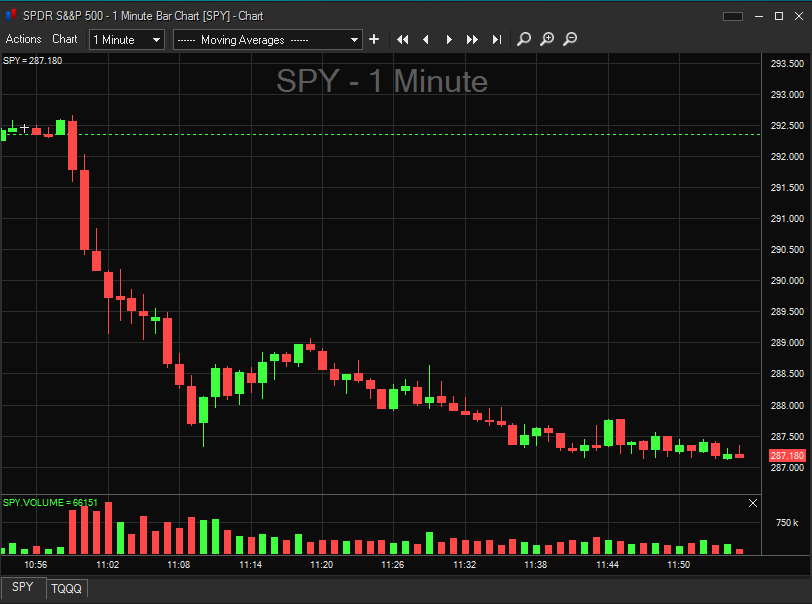Viewport: 812px width, 604px height.
Task: Switch to the TQQQ tab
Action: coord(67,589)
